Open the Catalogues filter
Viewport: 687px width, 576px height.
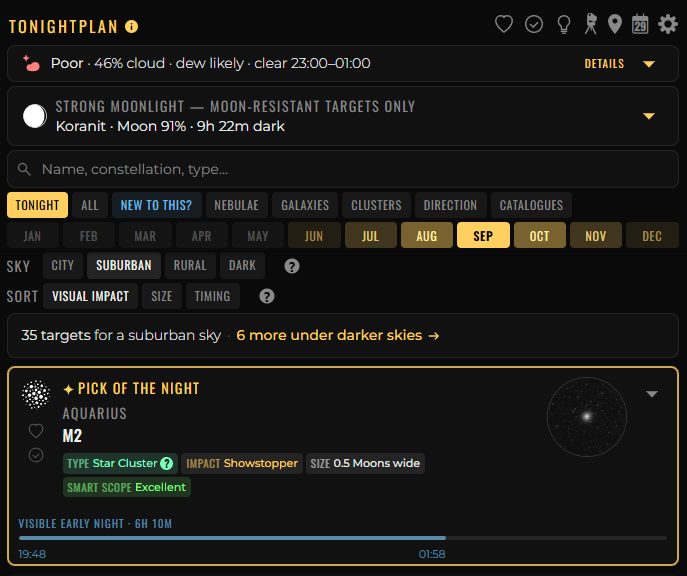click(531, 205)
